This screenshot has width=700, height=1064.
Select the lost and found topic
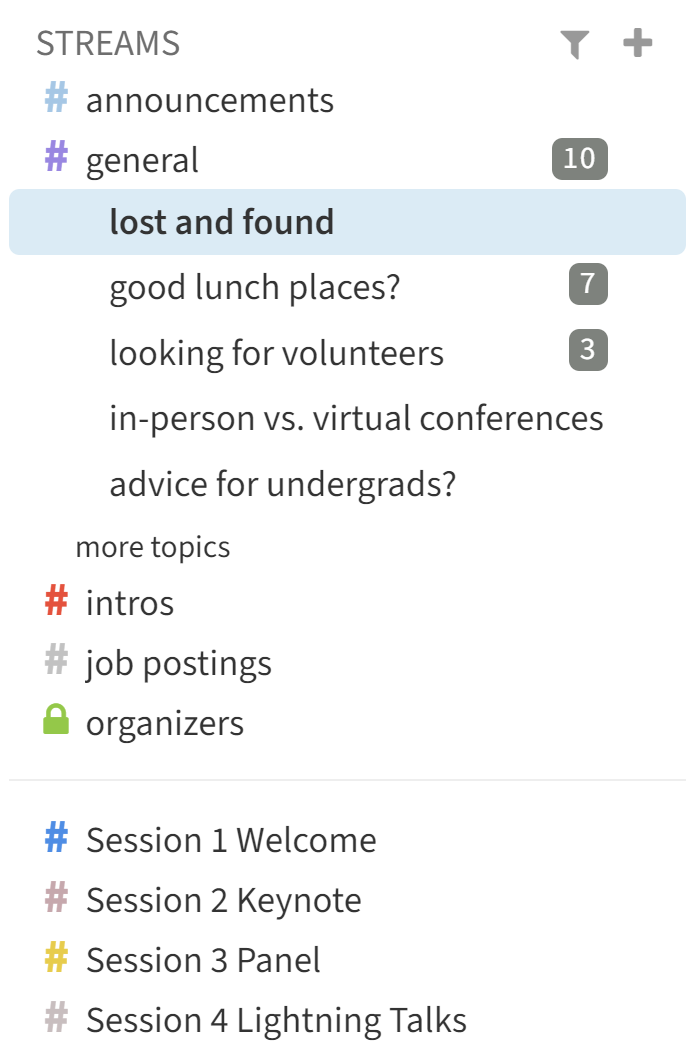(222, 222)
